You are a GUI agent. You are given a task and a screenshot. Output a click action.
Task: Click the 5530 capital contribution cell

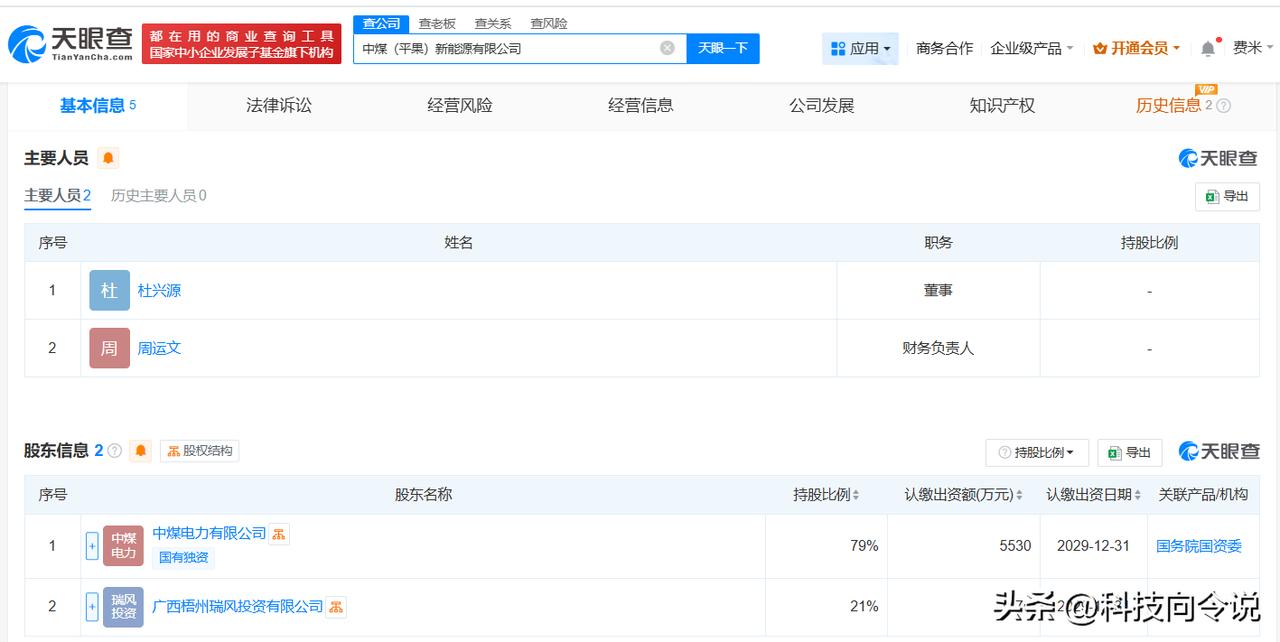(964, 546)
